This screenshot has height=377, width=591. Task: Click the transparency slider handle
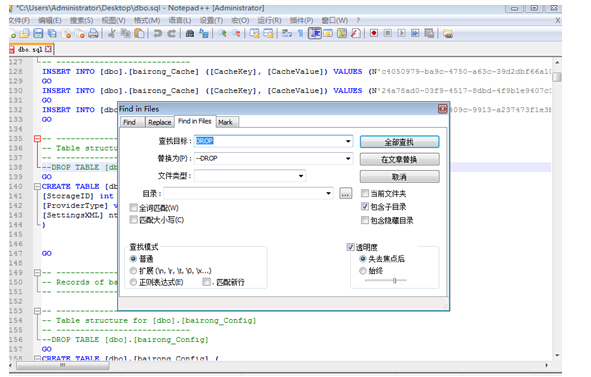[395, 280]
